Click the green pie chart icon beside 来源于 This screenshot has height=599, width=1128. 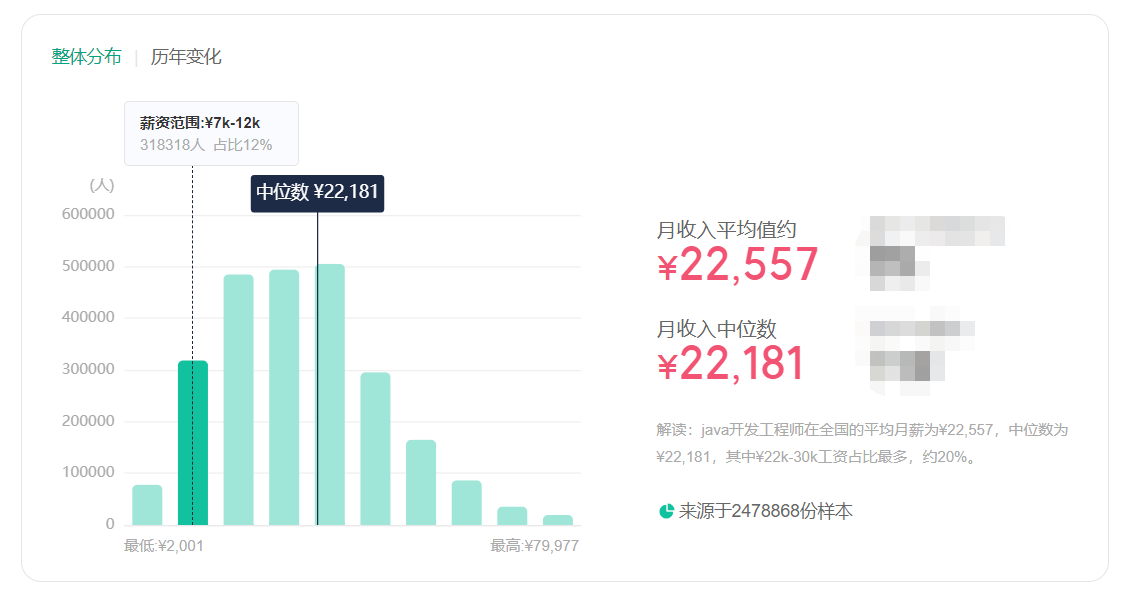coord(666,512)
